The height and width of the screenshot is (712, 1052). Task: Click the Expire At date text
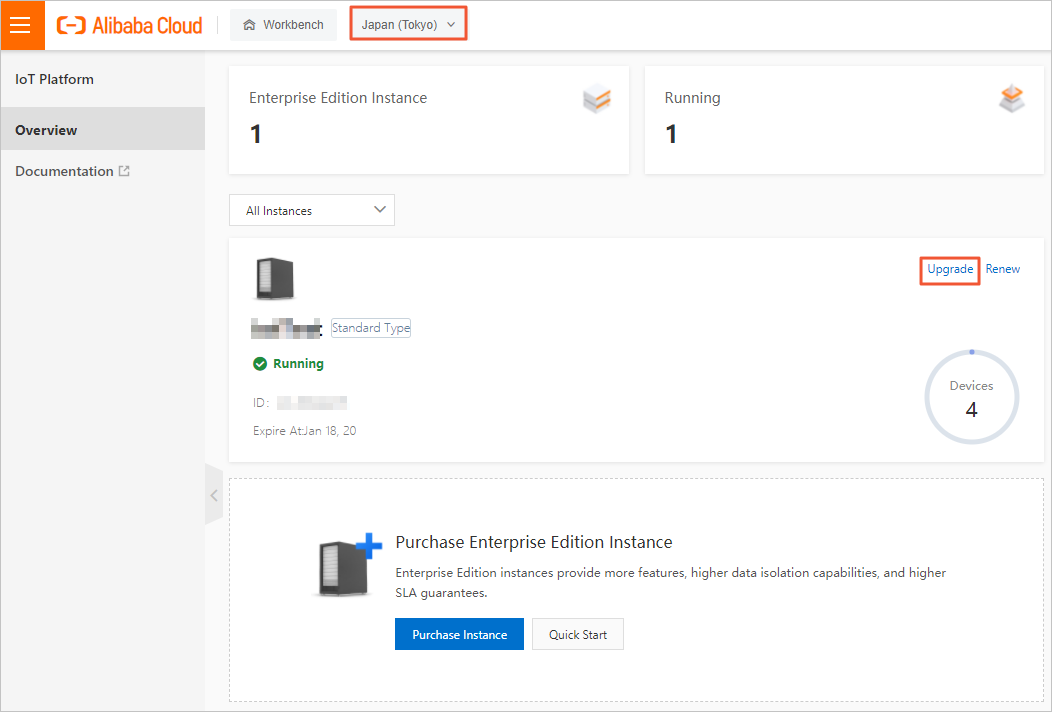point(305,431)
